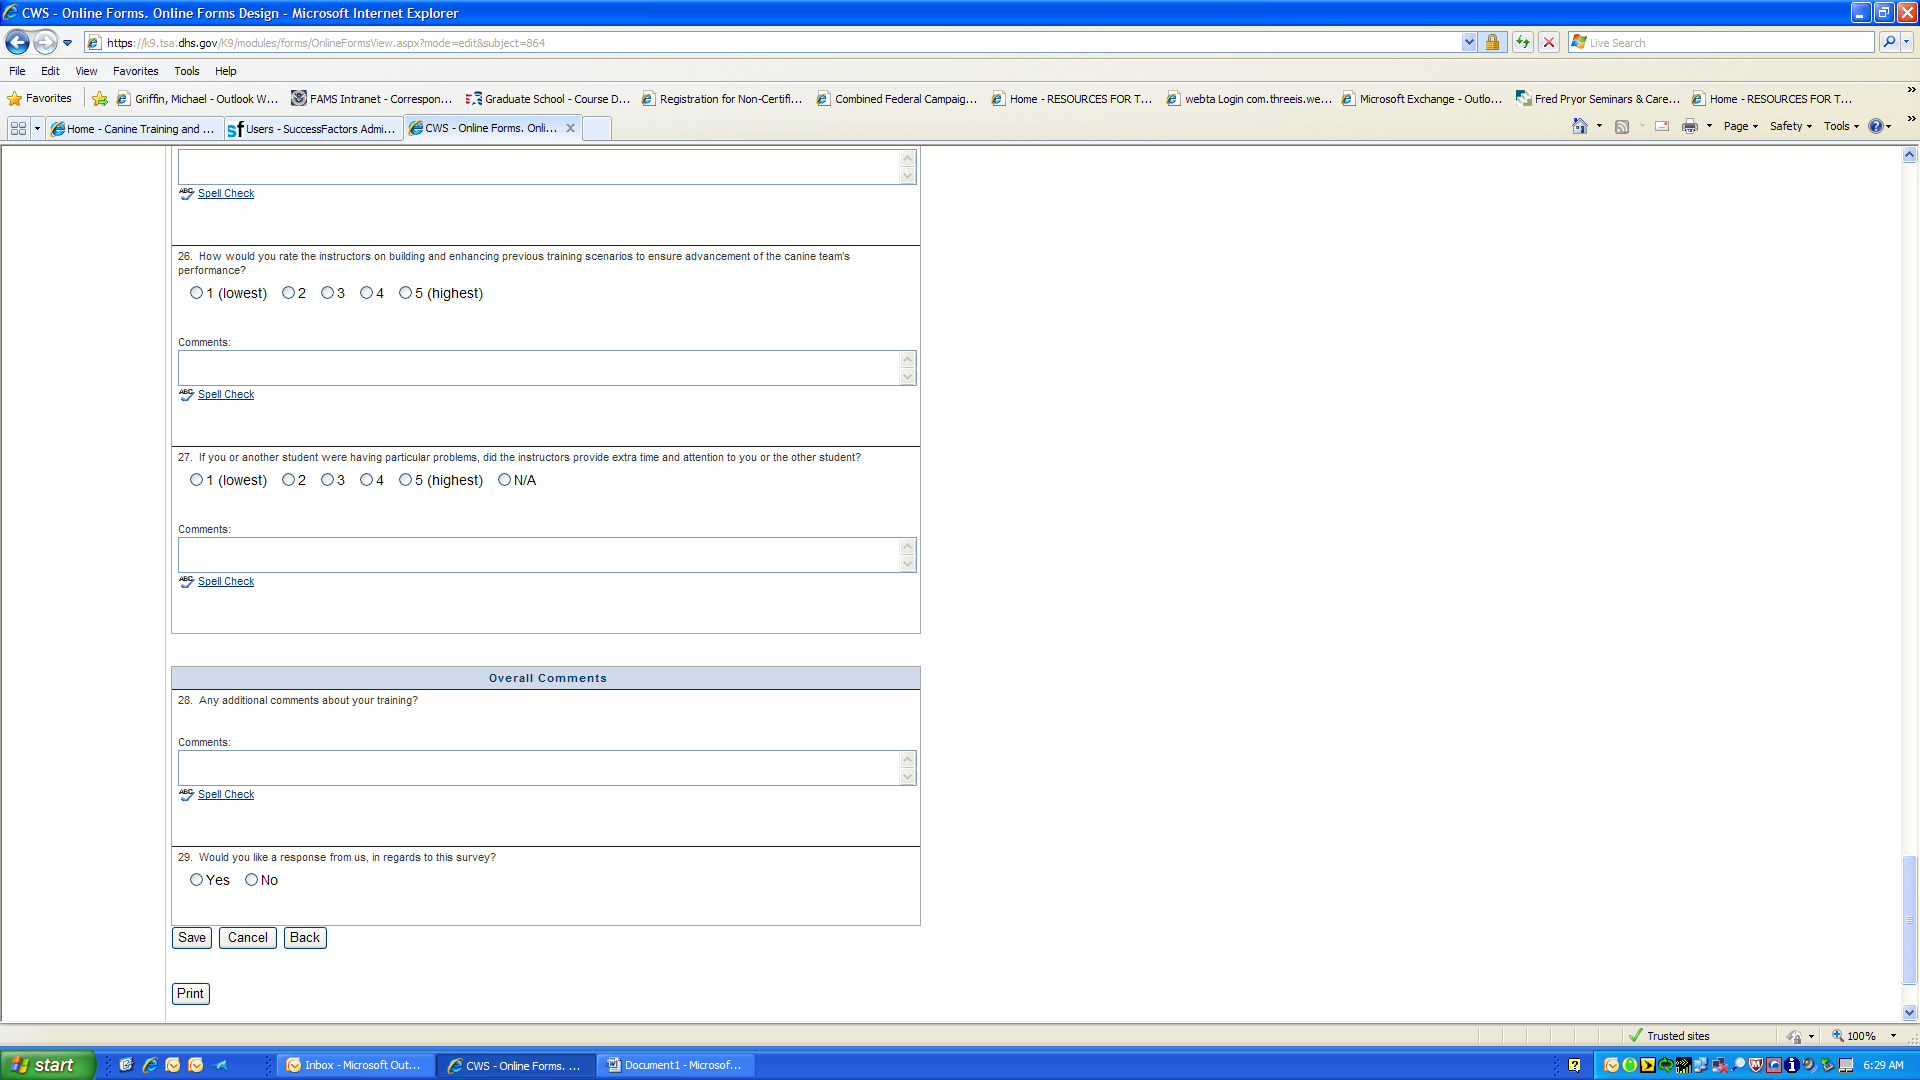The image size is (1920, 1080).
Task: Open the address bar history dropdown
Action: point(1468,42)
